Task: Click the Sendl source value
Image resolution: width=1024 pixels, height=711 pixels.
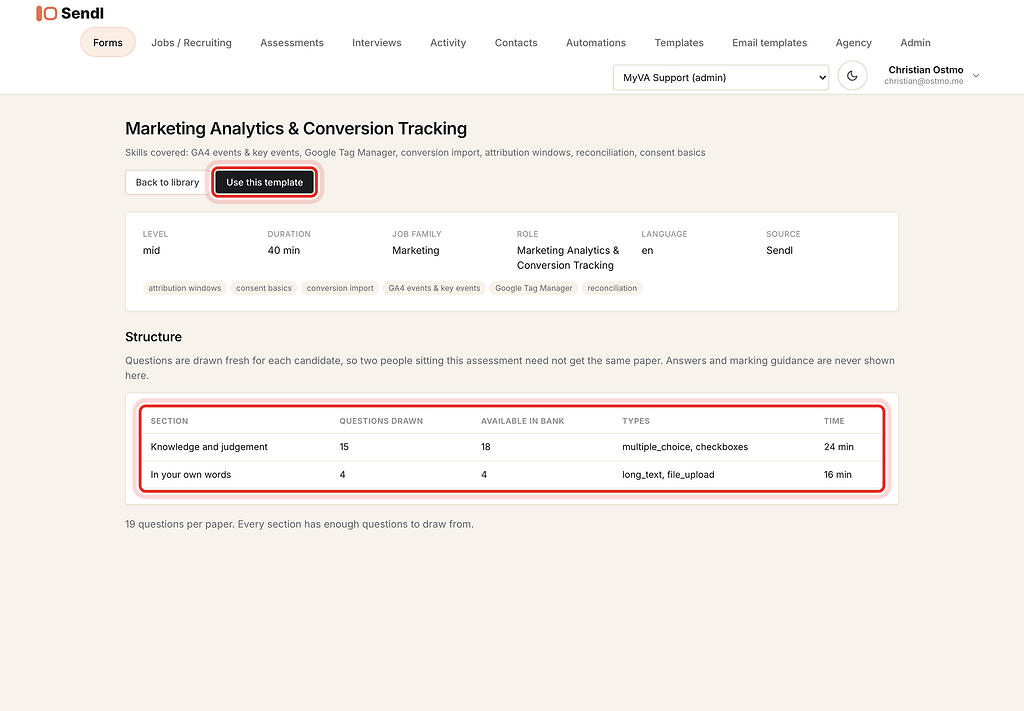Action: coord(779,250)
